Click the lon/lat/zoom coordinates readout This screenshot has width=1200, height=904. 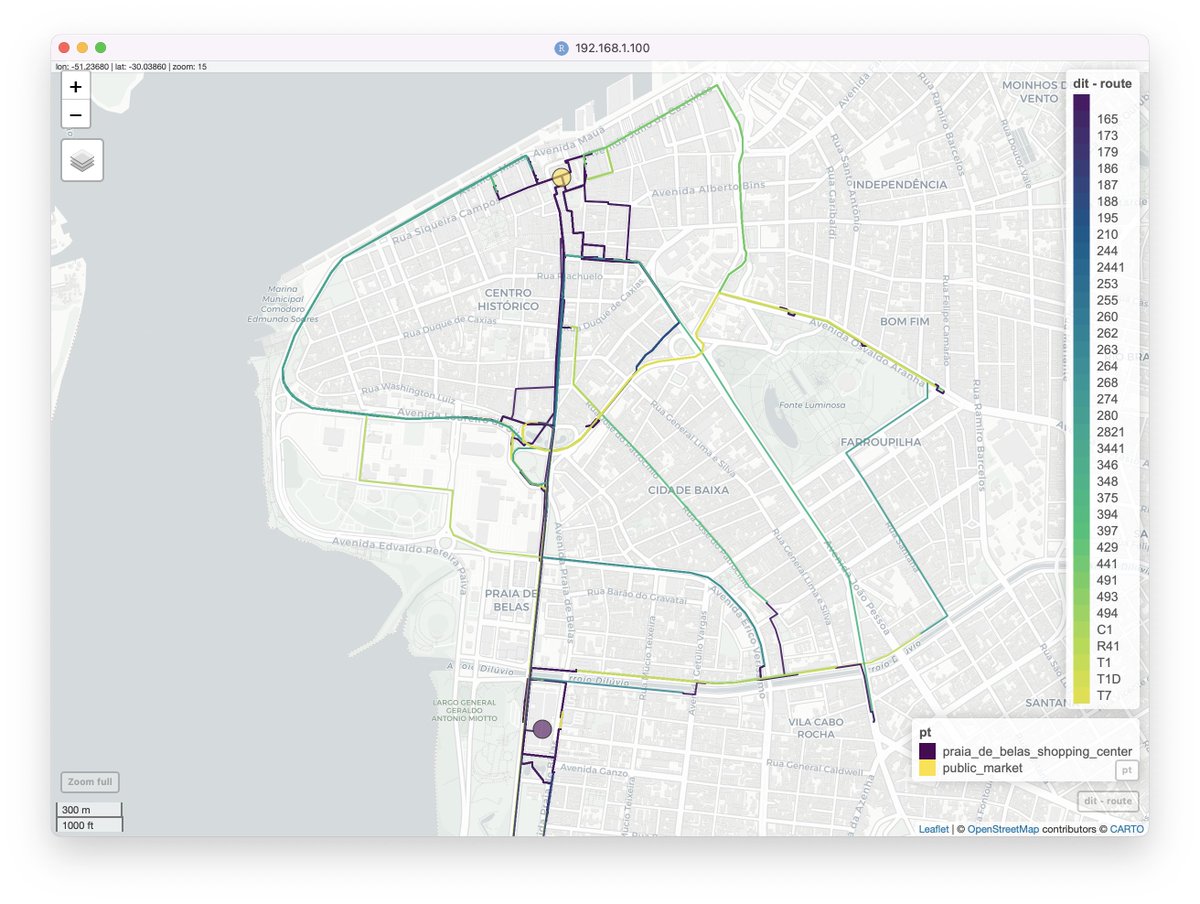tap(131, 67)
